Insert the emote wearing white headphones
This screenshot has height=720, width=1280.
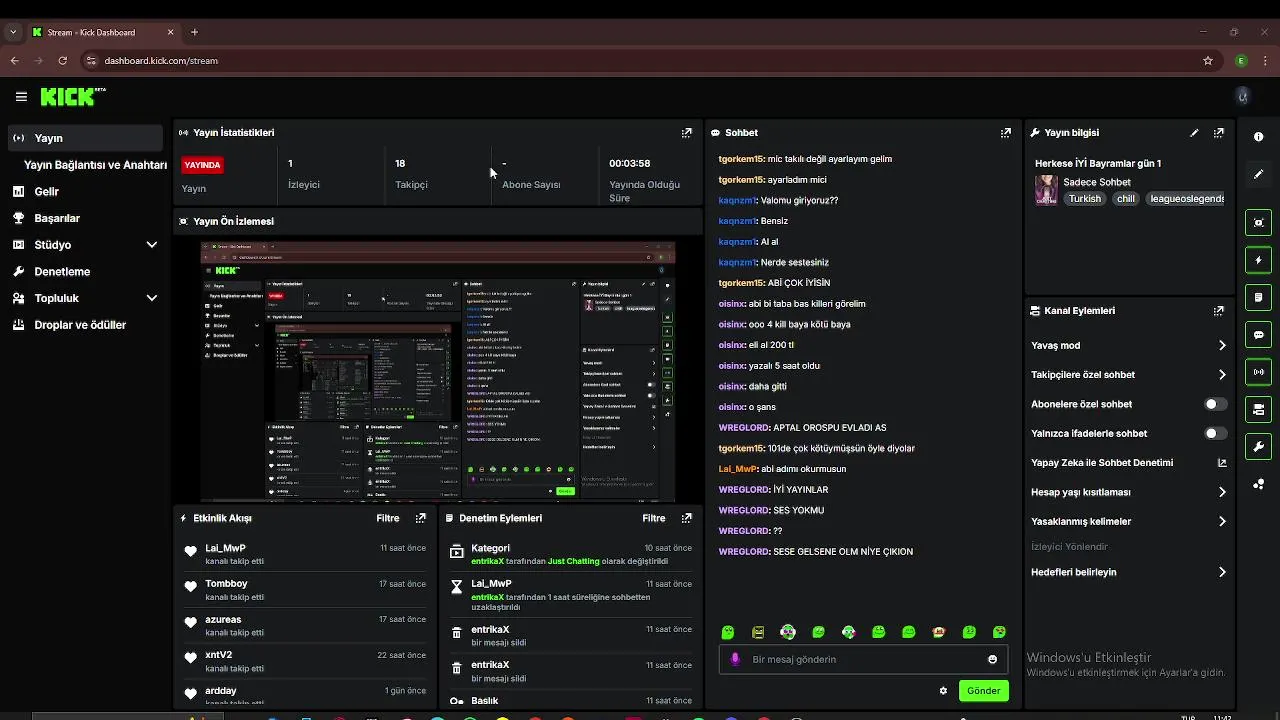click(x=788, y=632)
